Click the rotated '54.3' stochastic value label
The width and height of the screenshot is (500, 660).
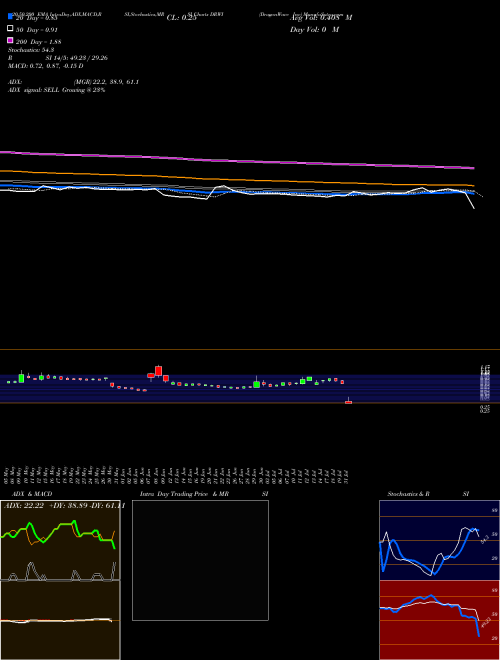485,539
